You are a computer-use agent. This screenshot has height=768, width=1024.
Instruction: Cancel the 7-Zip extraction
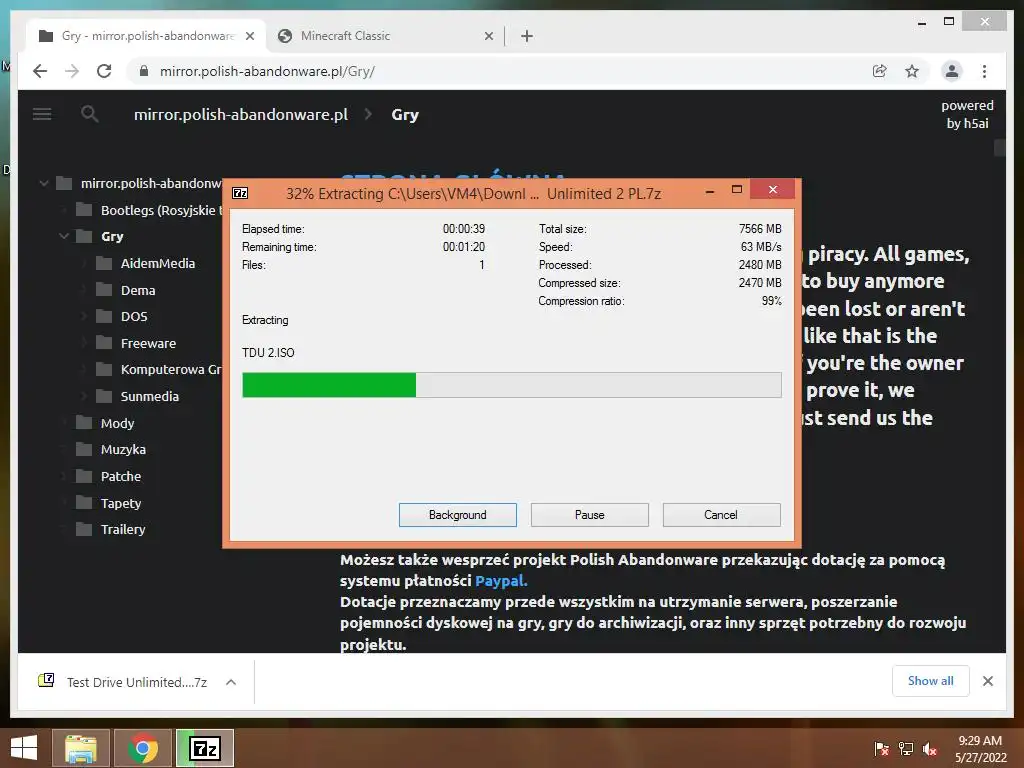(x=721, y=515)
